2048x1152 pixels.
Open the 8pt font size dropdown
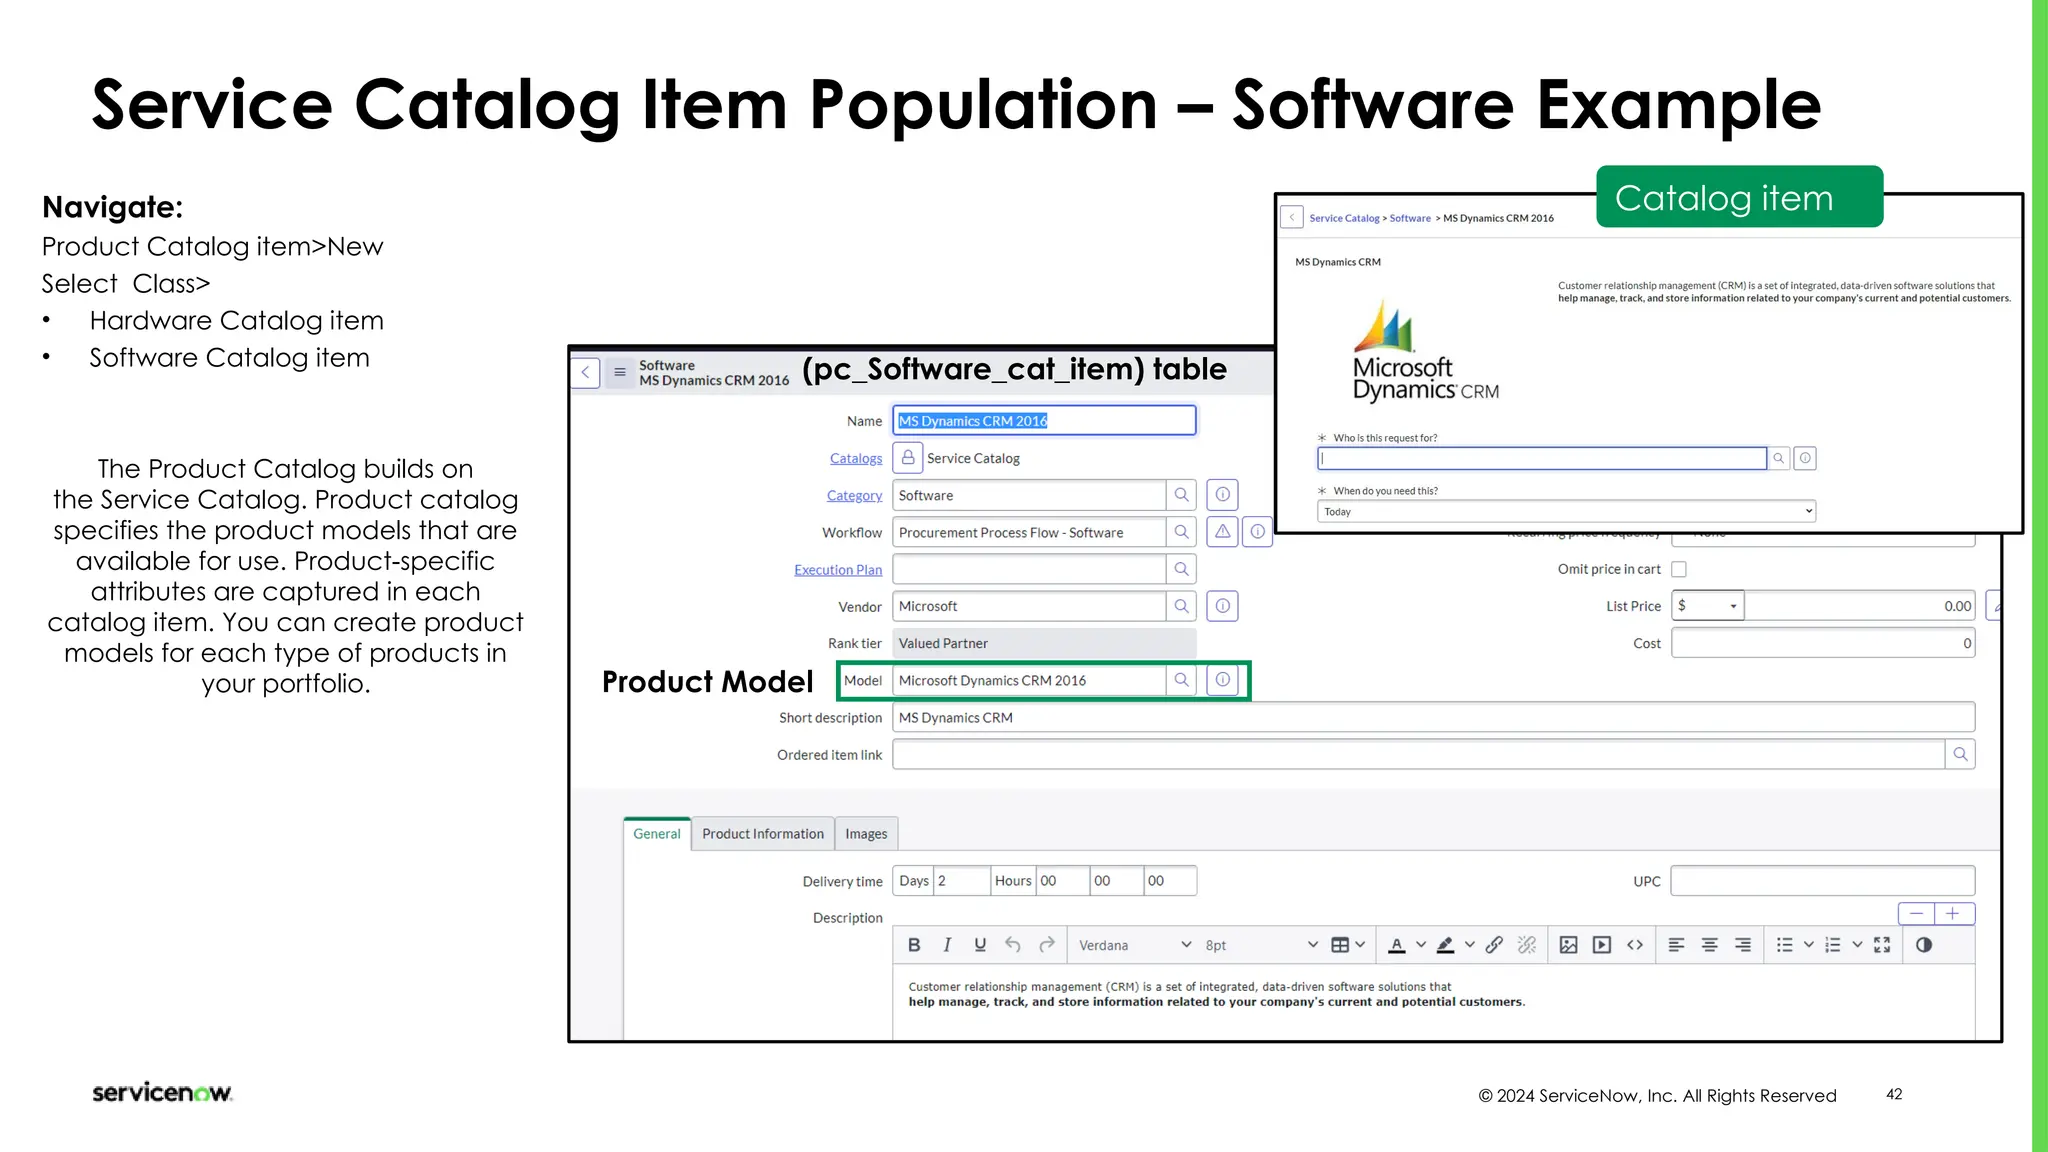[1262, 945]
